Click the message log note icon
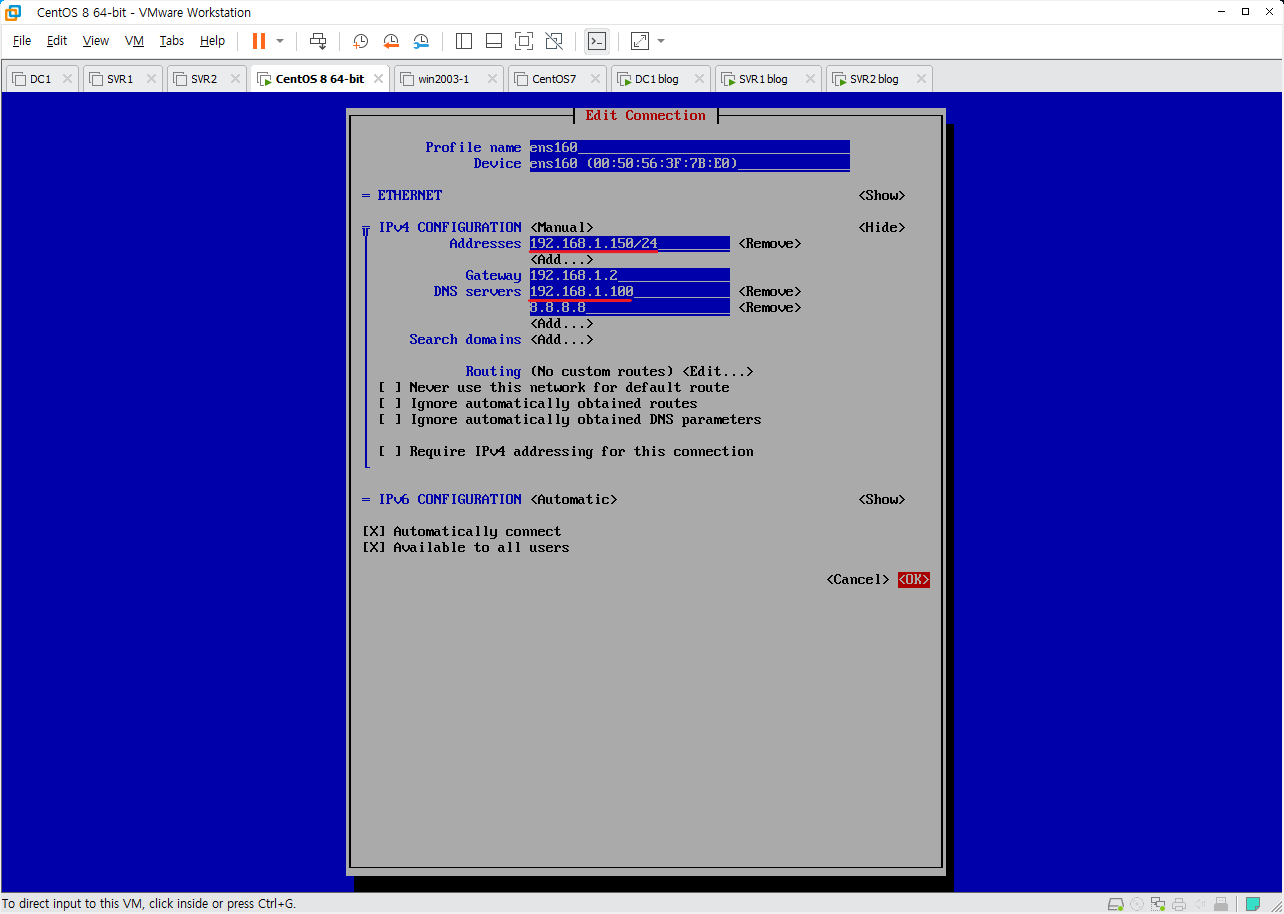 1253,904
